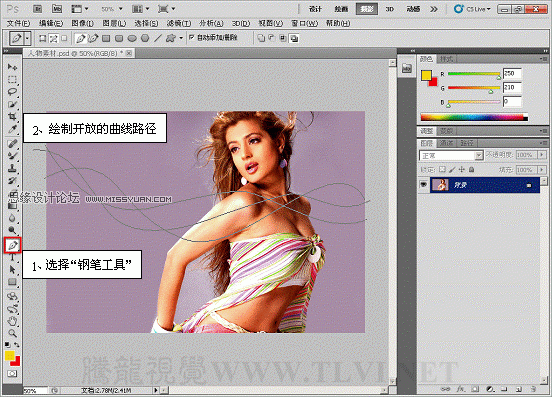Select the Move tool
The height and width of the screenshot is (397, 552).
point(12,67)
